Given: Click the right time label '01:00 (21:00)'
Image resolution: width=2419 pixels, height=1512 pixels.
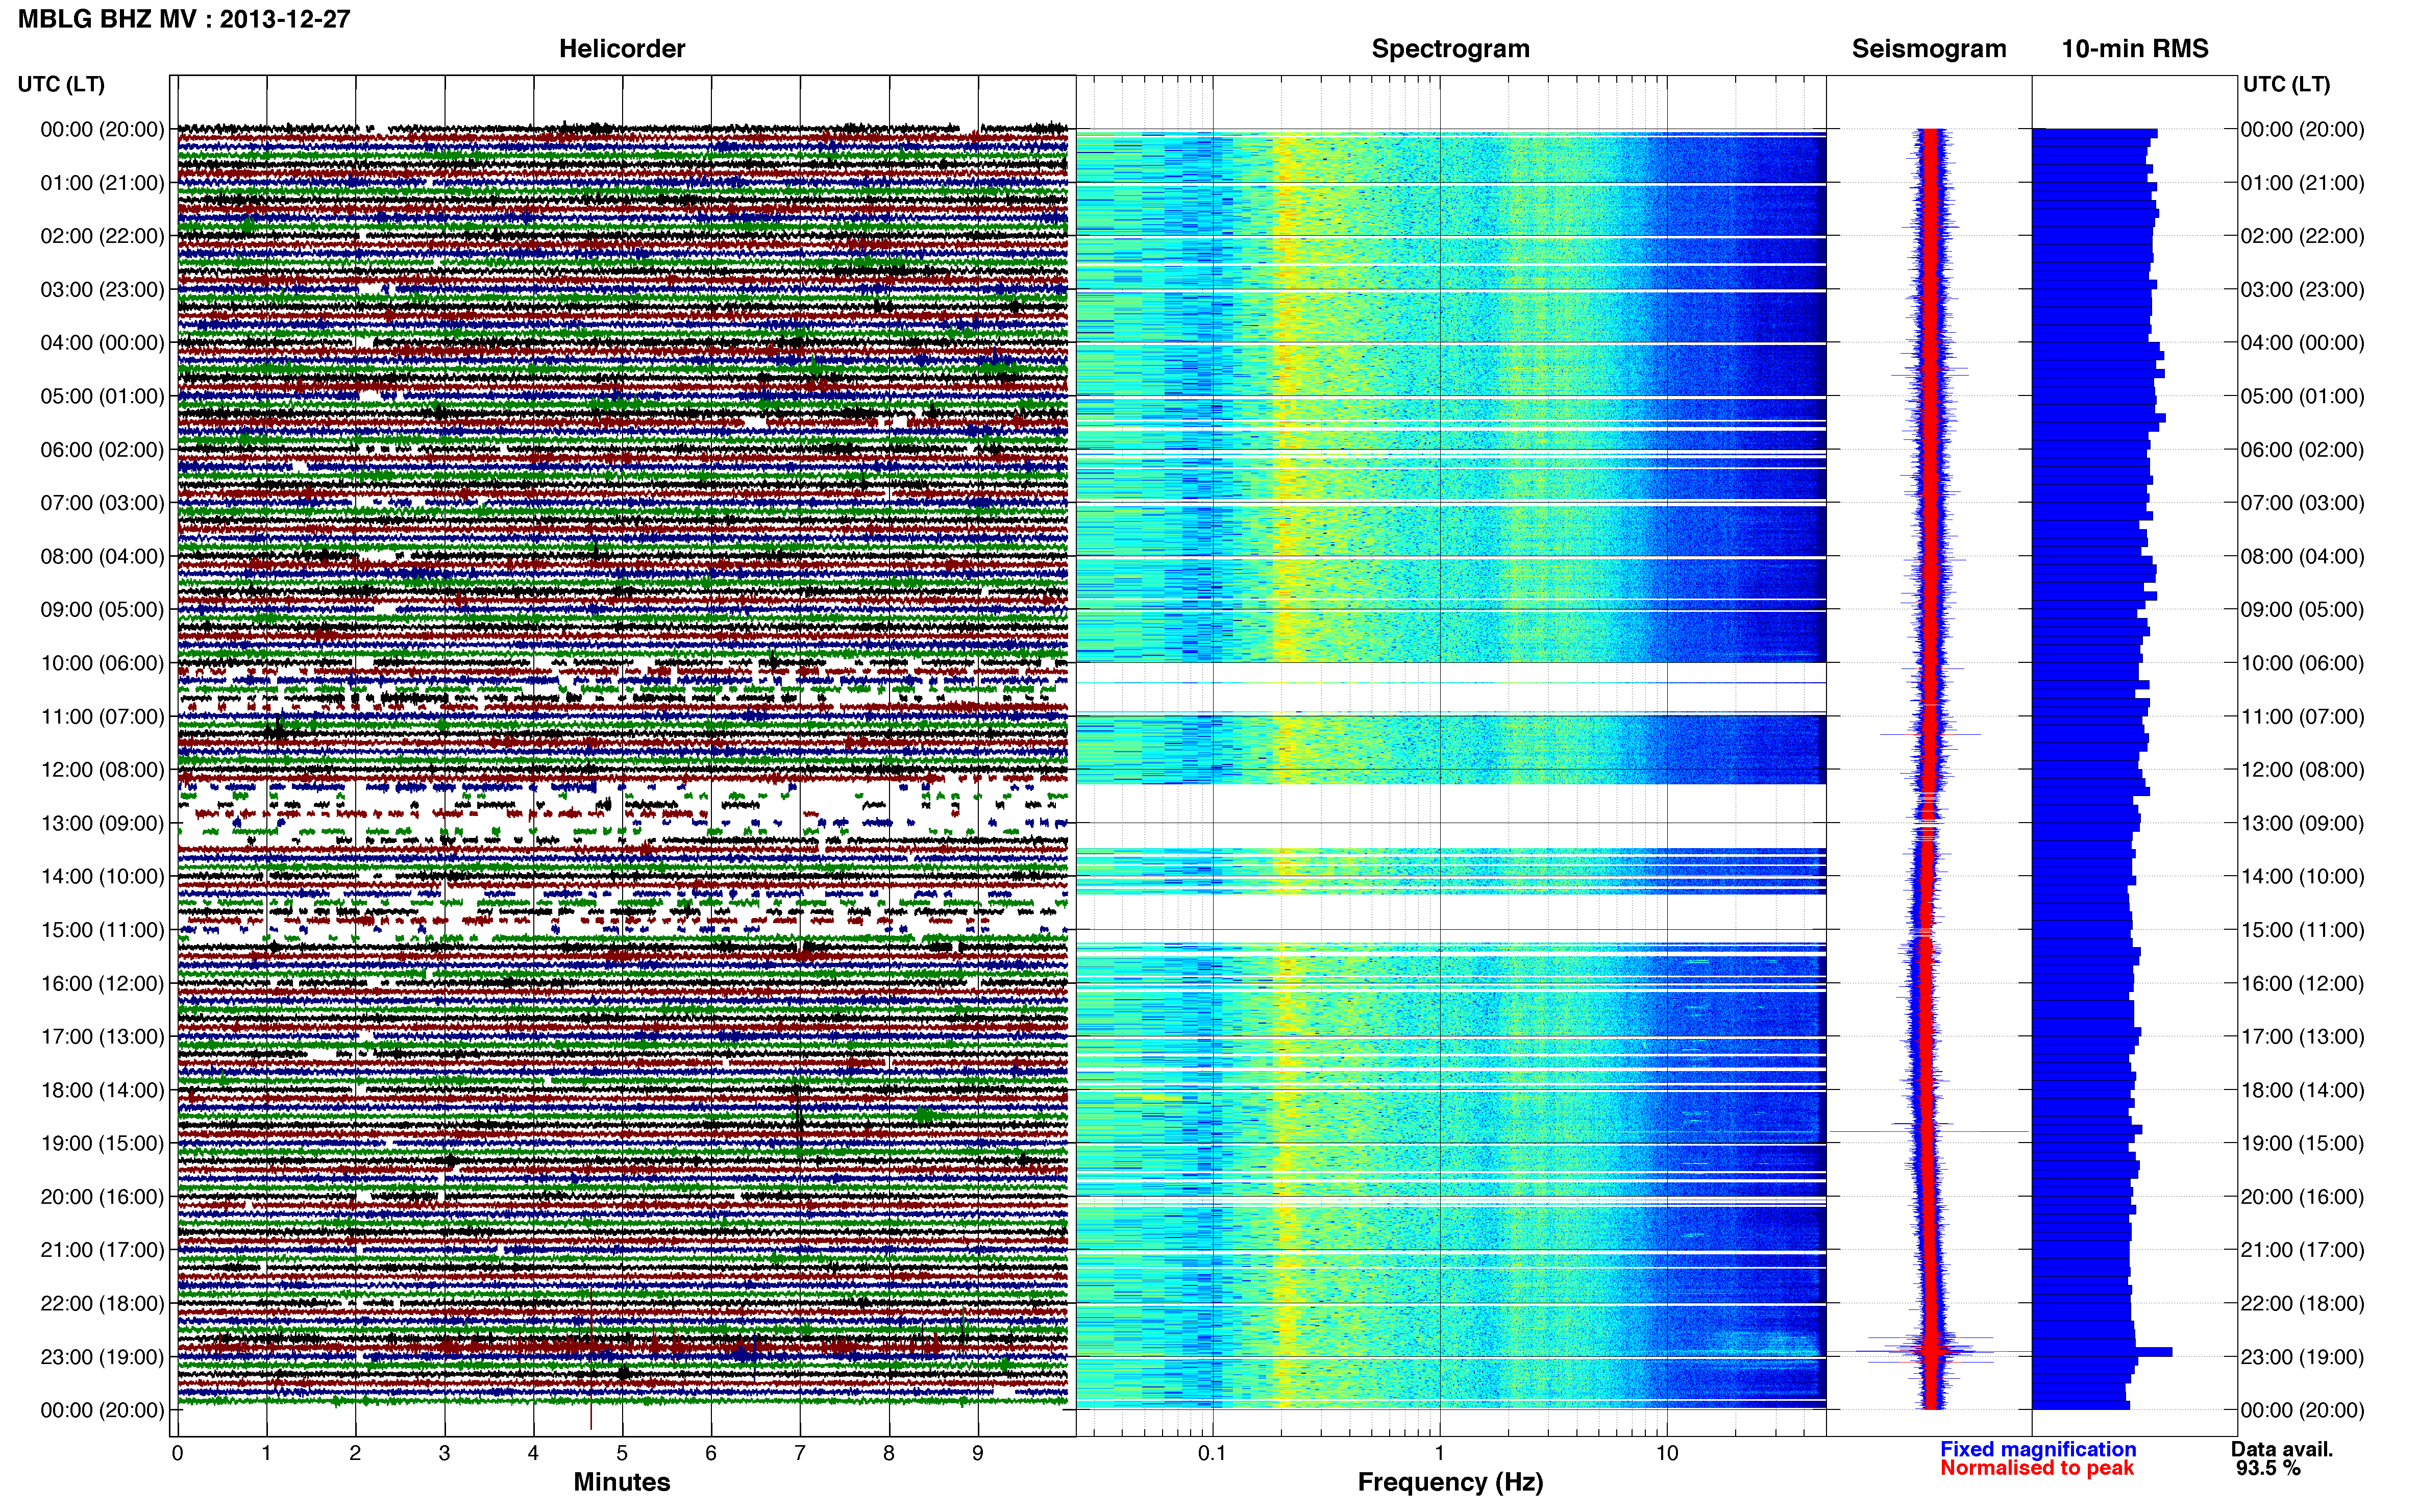Looking at the screenshot, I should pos(2302,183).
